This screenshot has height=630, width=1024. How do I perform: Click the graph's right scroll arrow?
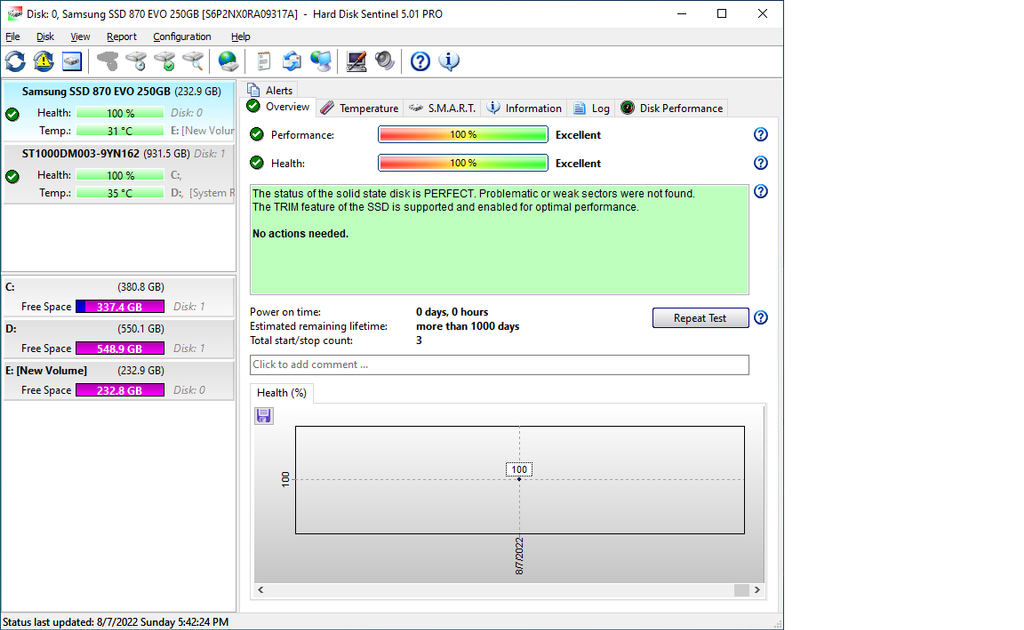[x=757, y=590]
